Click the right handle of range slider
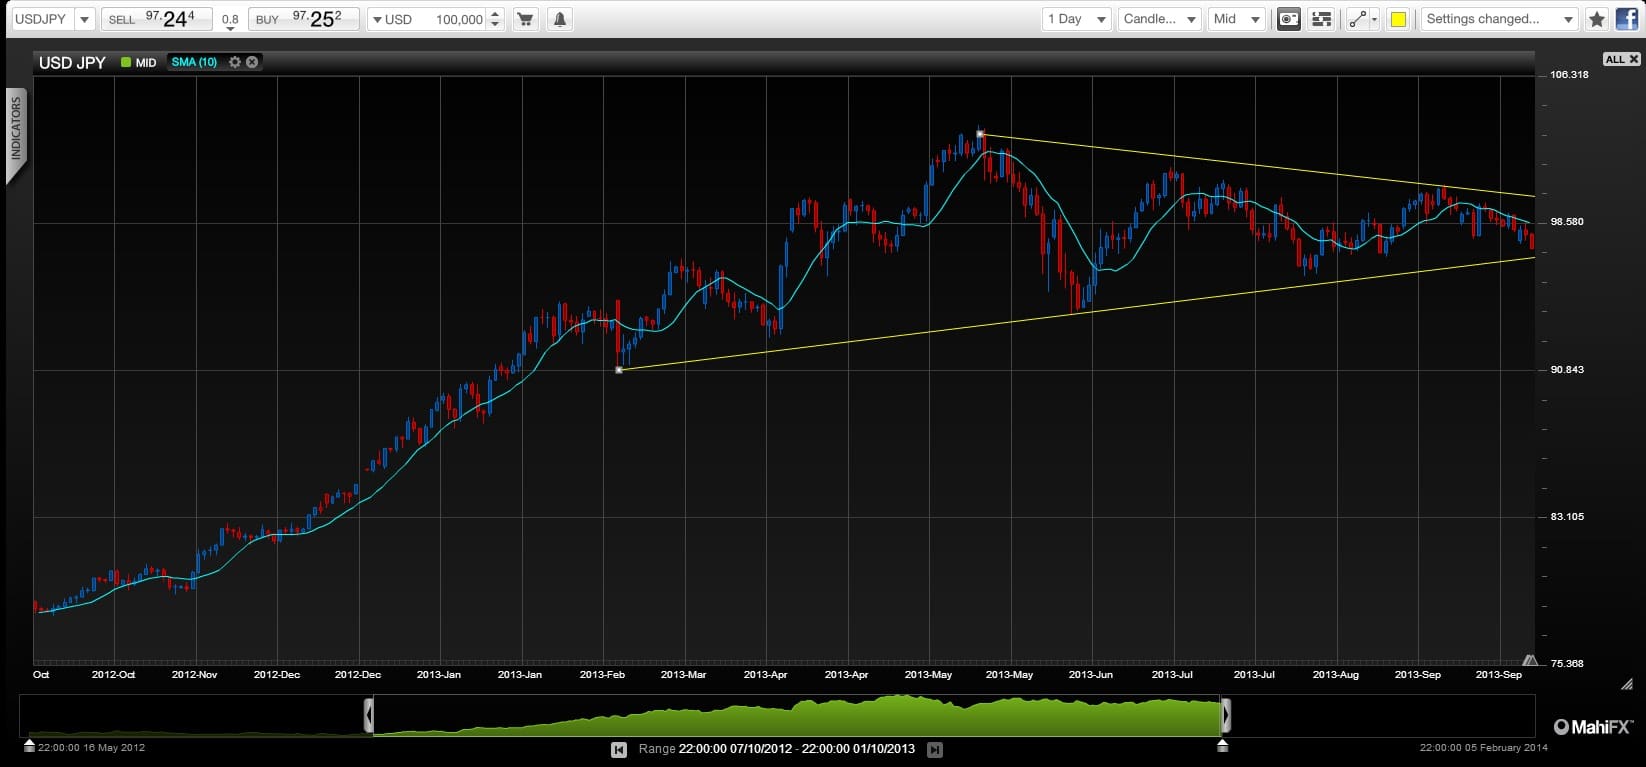 click(x=1226, y=716)
